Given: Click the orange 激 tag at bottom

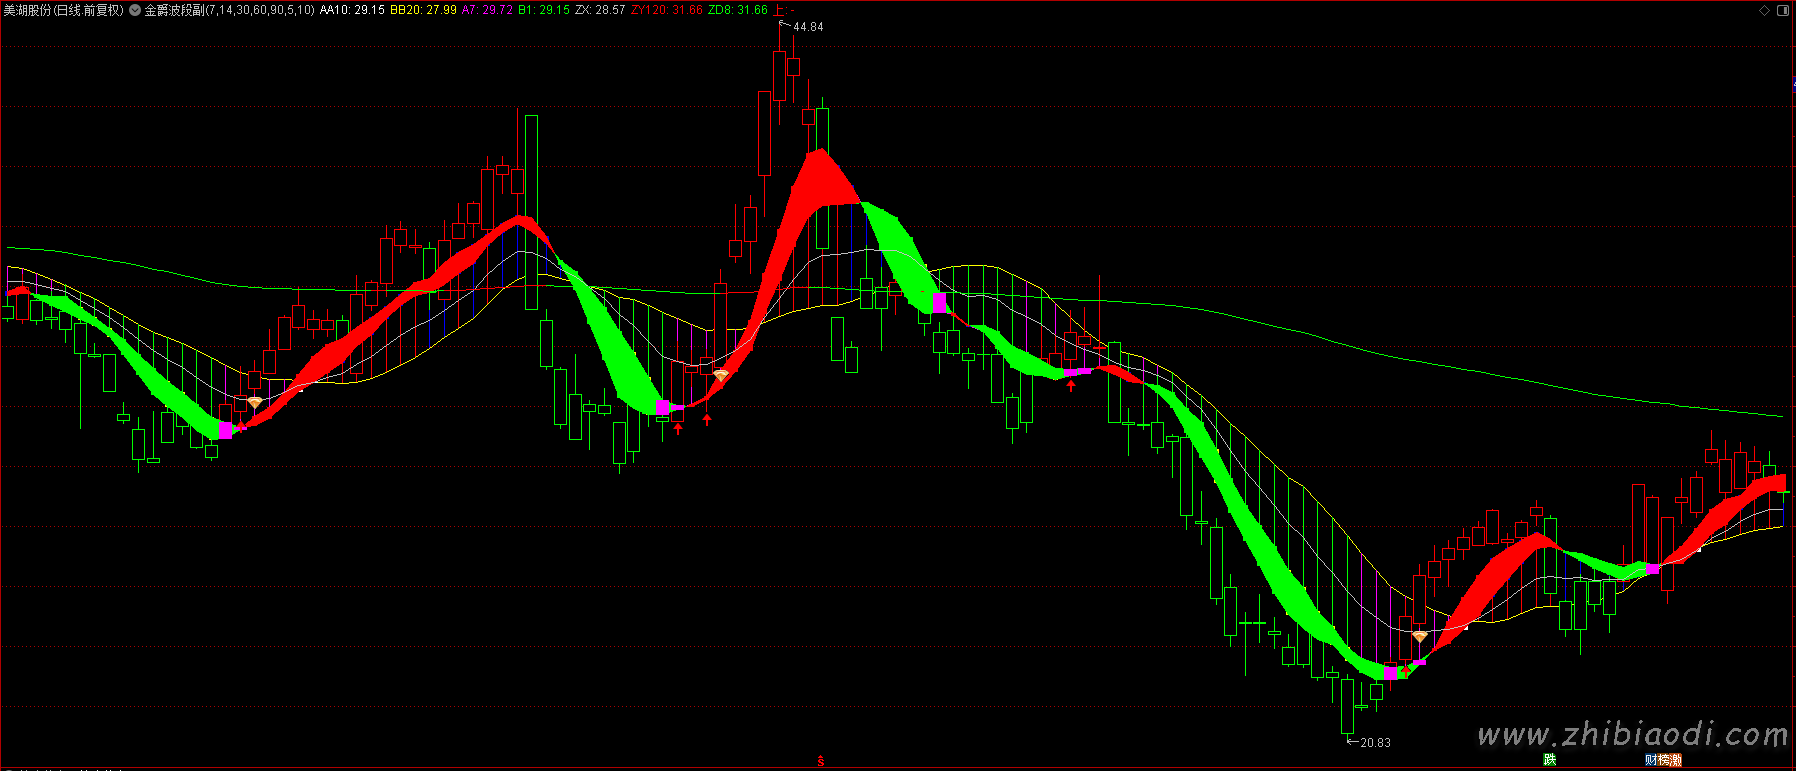Looking at the screenshot, I should point(1675,760).
